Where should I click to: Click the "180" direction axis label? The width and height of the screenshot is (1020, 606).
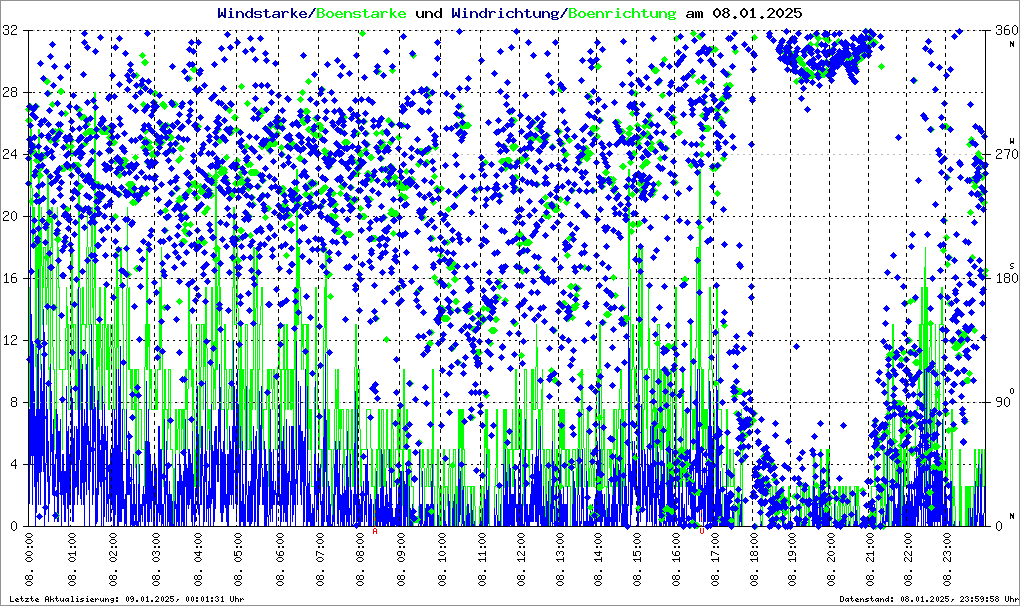pos(1008,278)
